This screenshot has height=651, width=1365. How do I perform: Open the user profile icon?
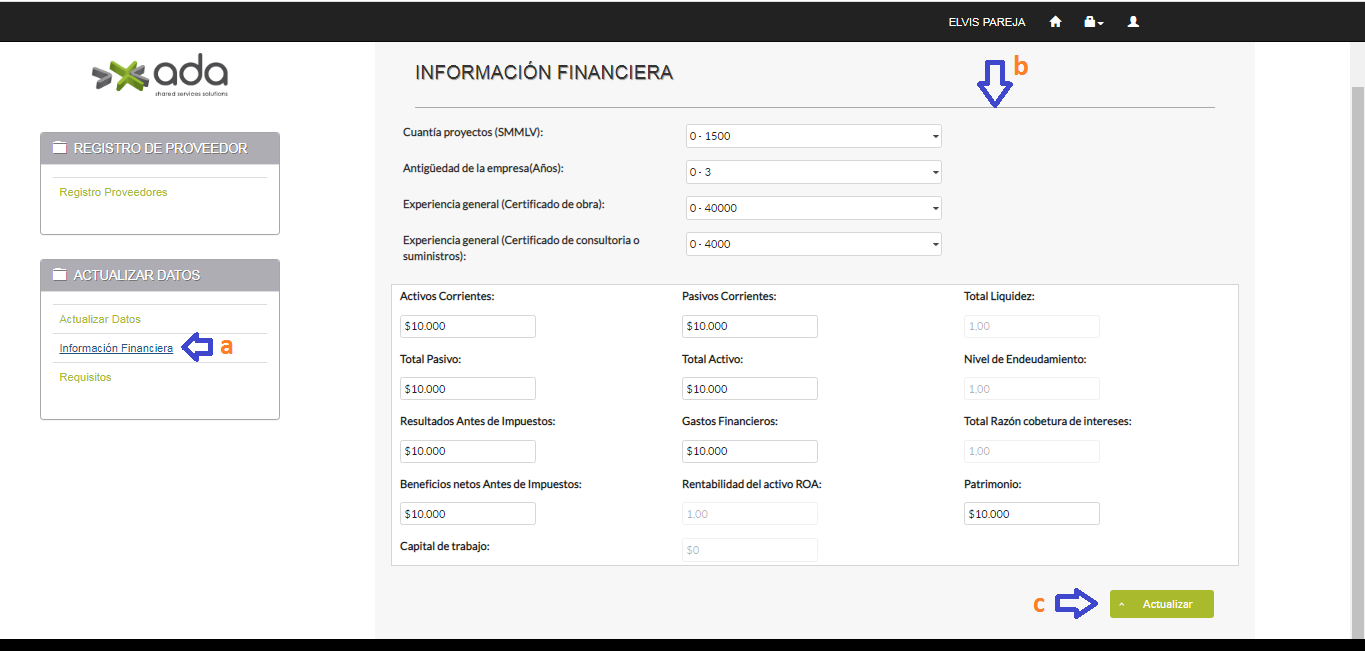1133,21
